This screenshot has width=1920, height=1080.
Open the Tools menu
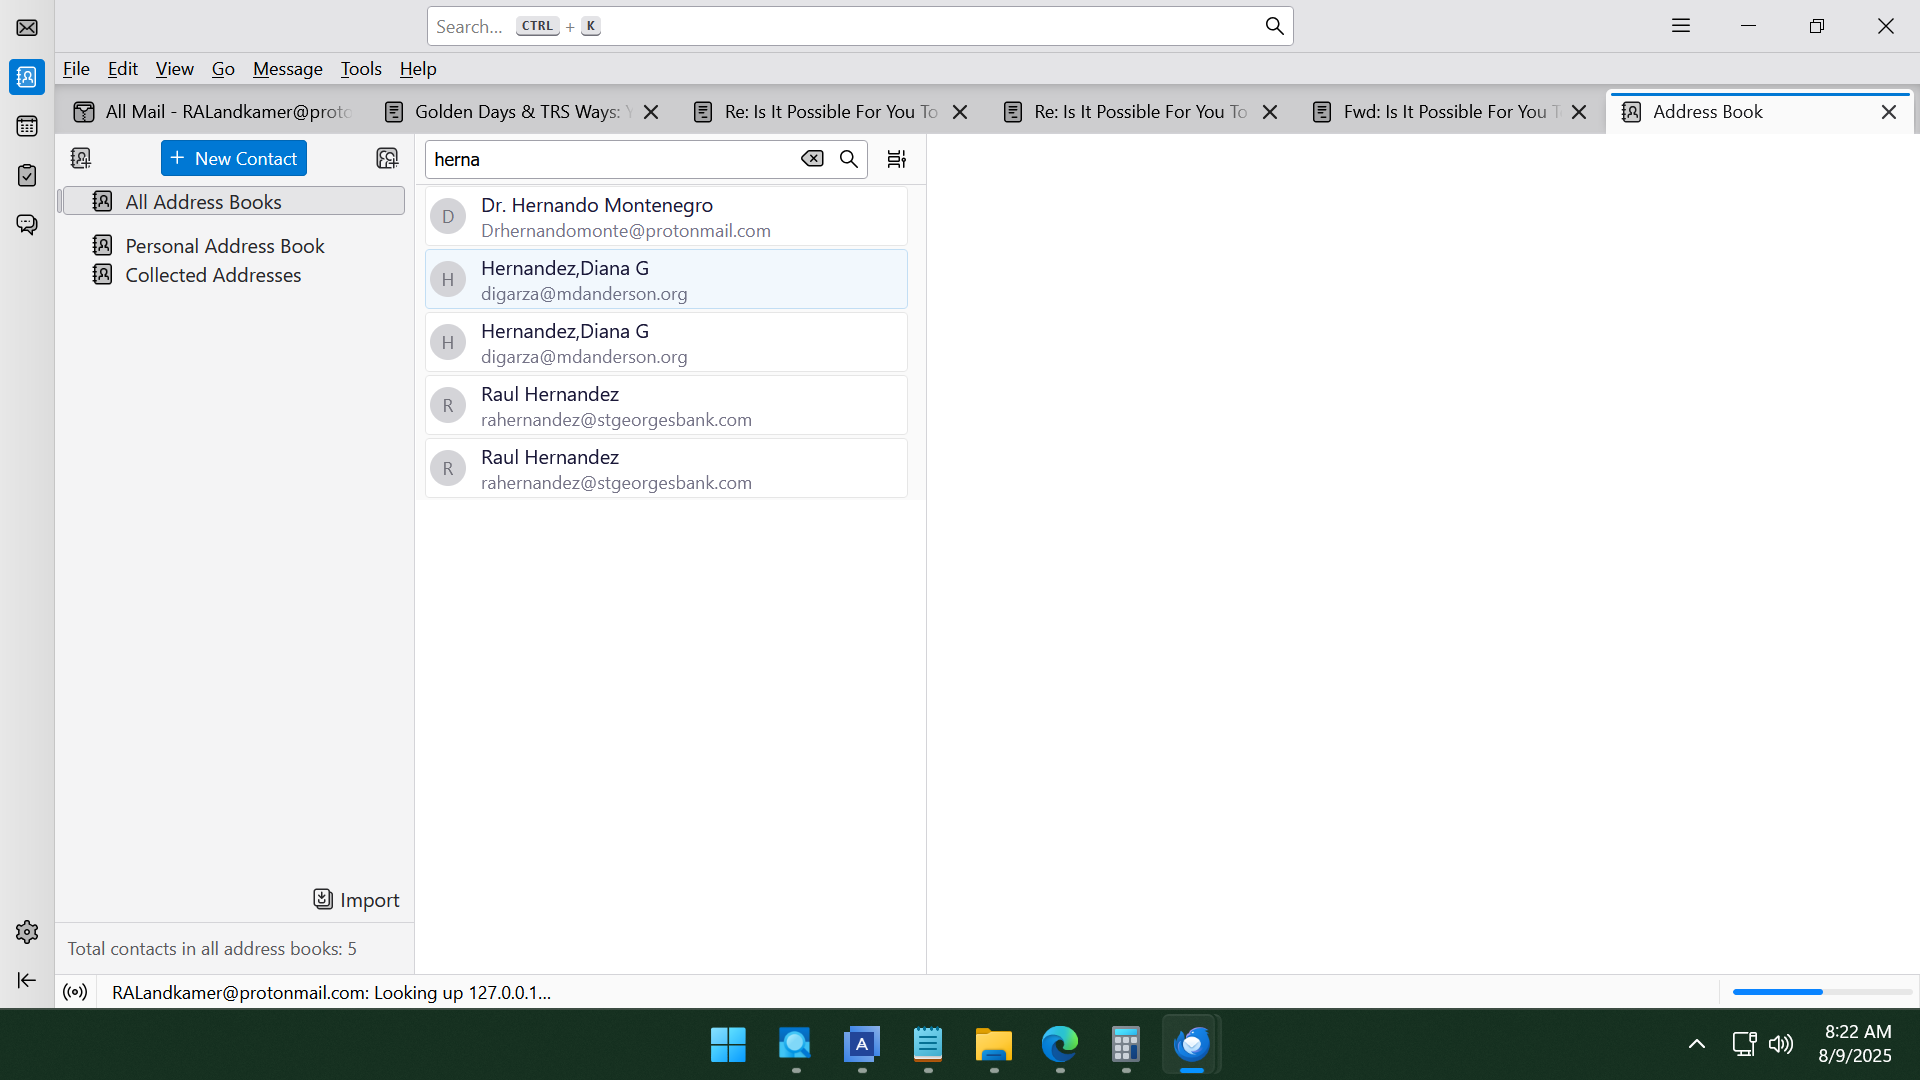pyautogui.click(x=361, y=69)
